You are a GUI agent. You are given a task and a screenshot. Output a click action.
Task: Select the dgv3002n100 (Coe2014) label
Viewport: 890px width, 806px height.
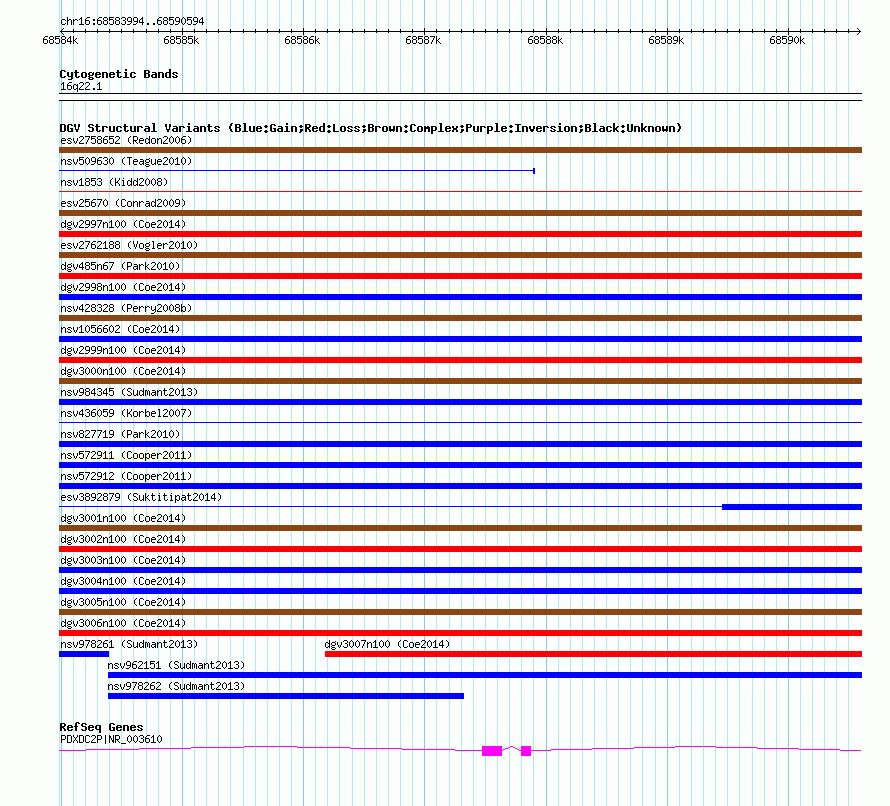pyautogui.click(x=123, y=539)
